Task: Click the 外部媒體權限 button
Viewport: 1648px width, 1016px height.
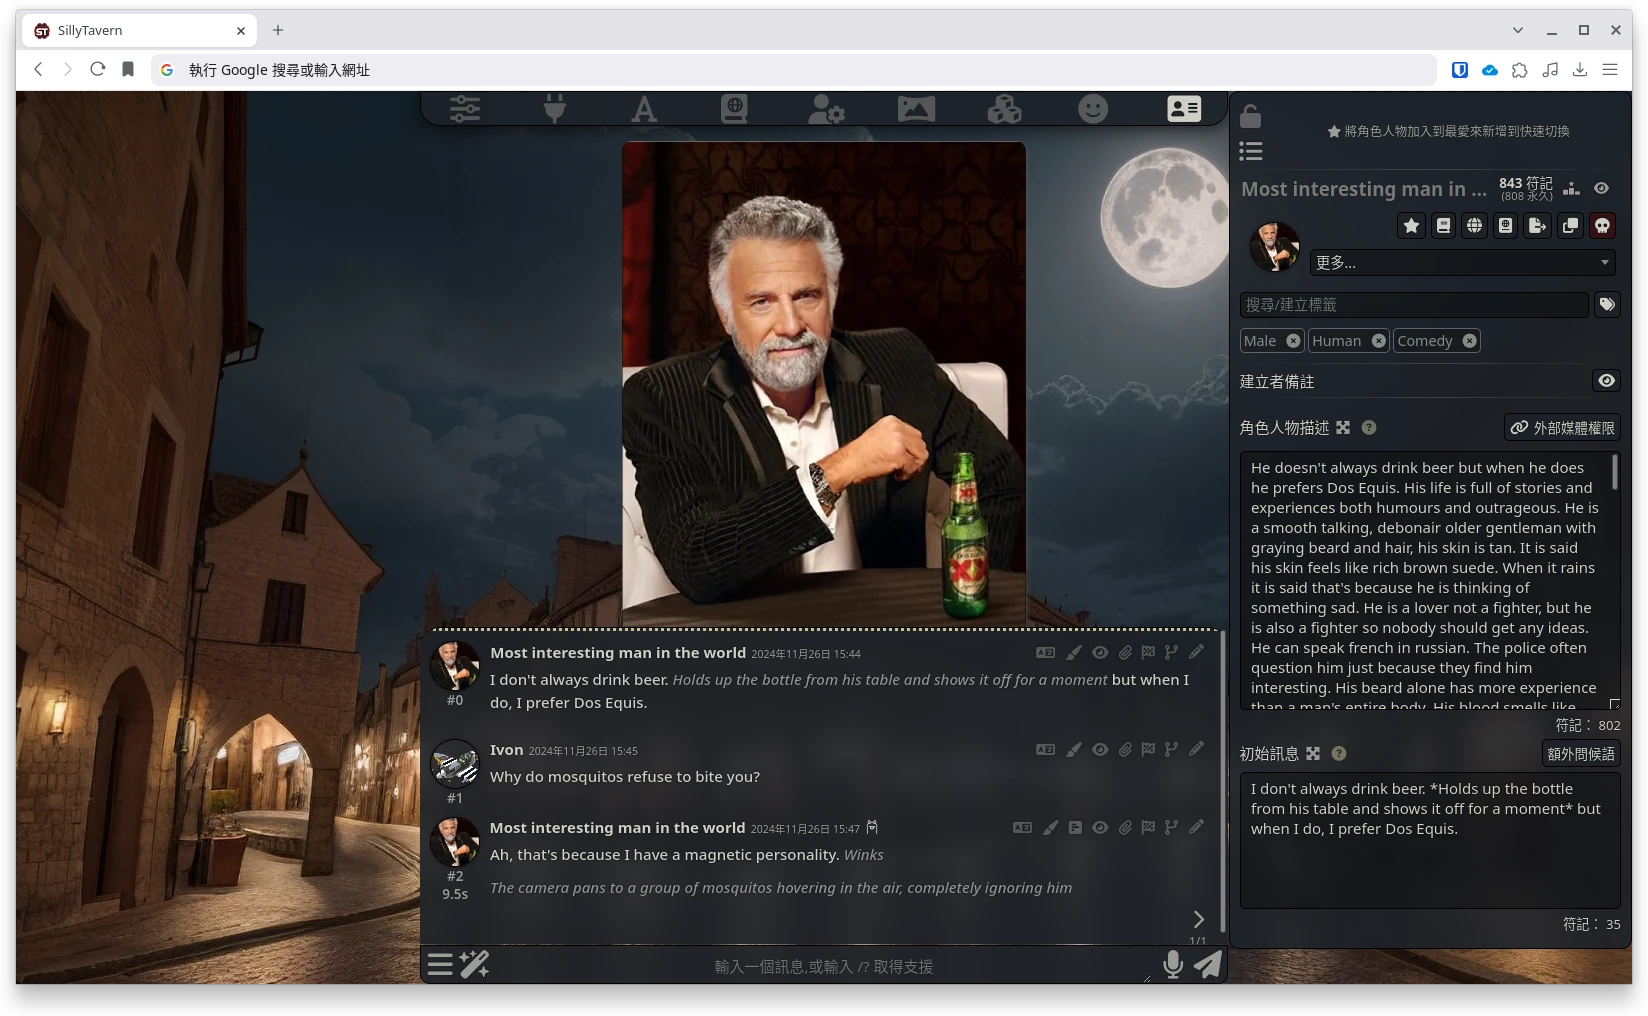Action: coord(1562,428)
